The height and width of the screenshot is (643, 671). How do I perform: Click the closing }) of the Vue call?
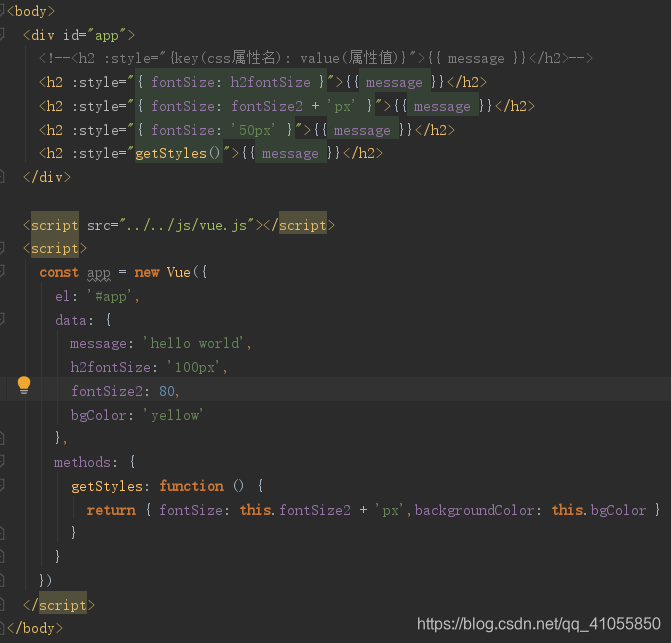45,581
